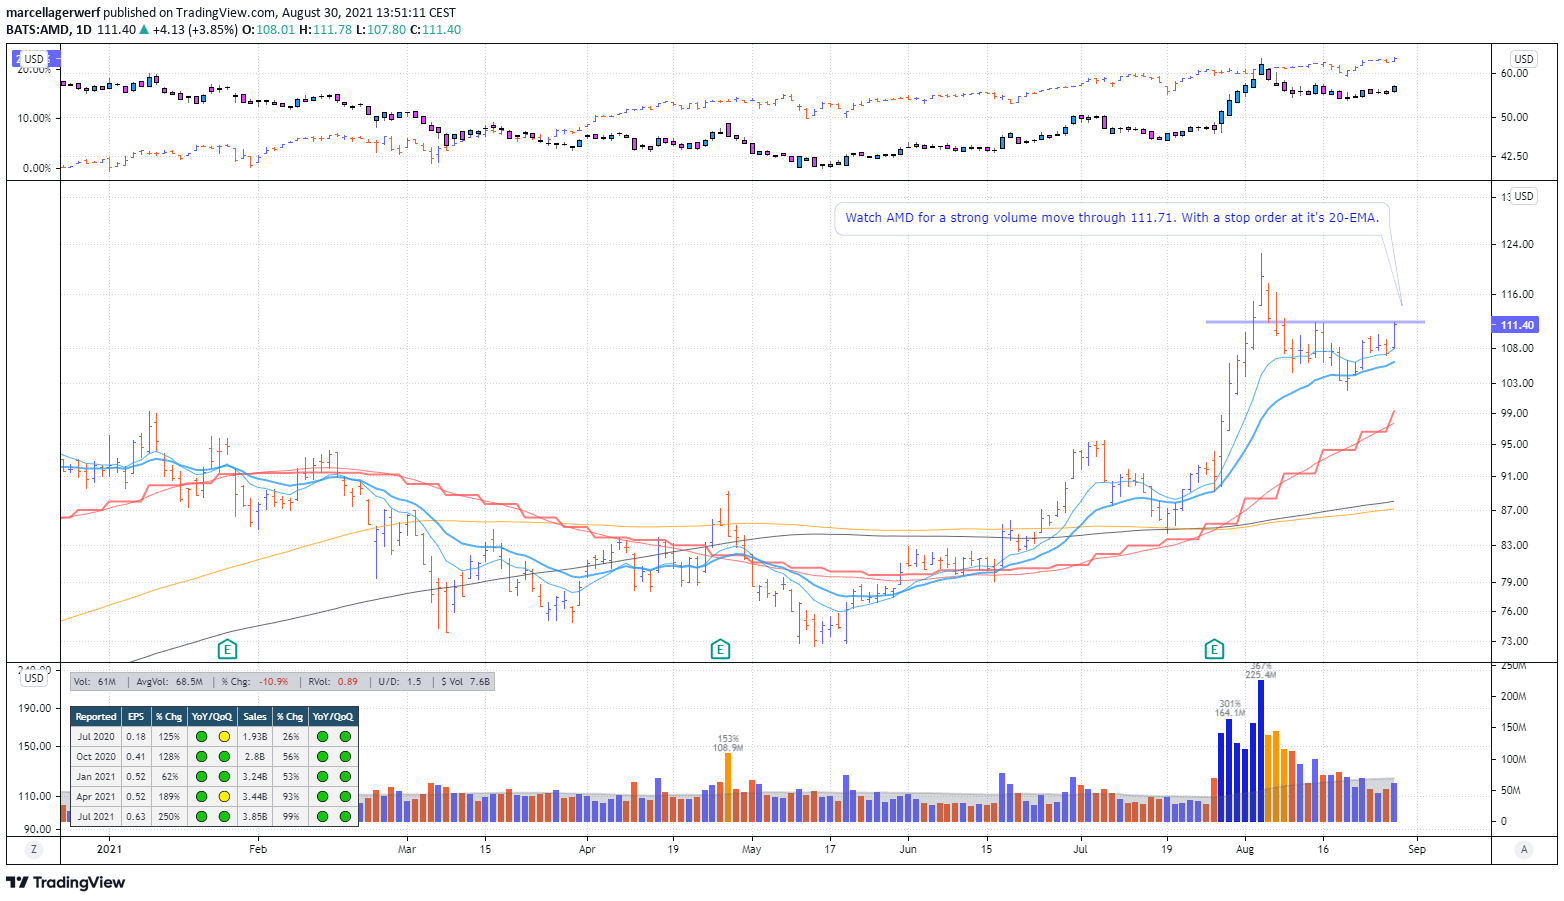This screenshot has height=901, width=1564.
Task: Click the 10.00% label on top-left scale
Action: click(x=35, y=118)
